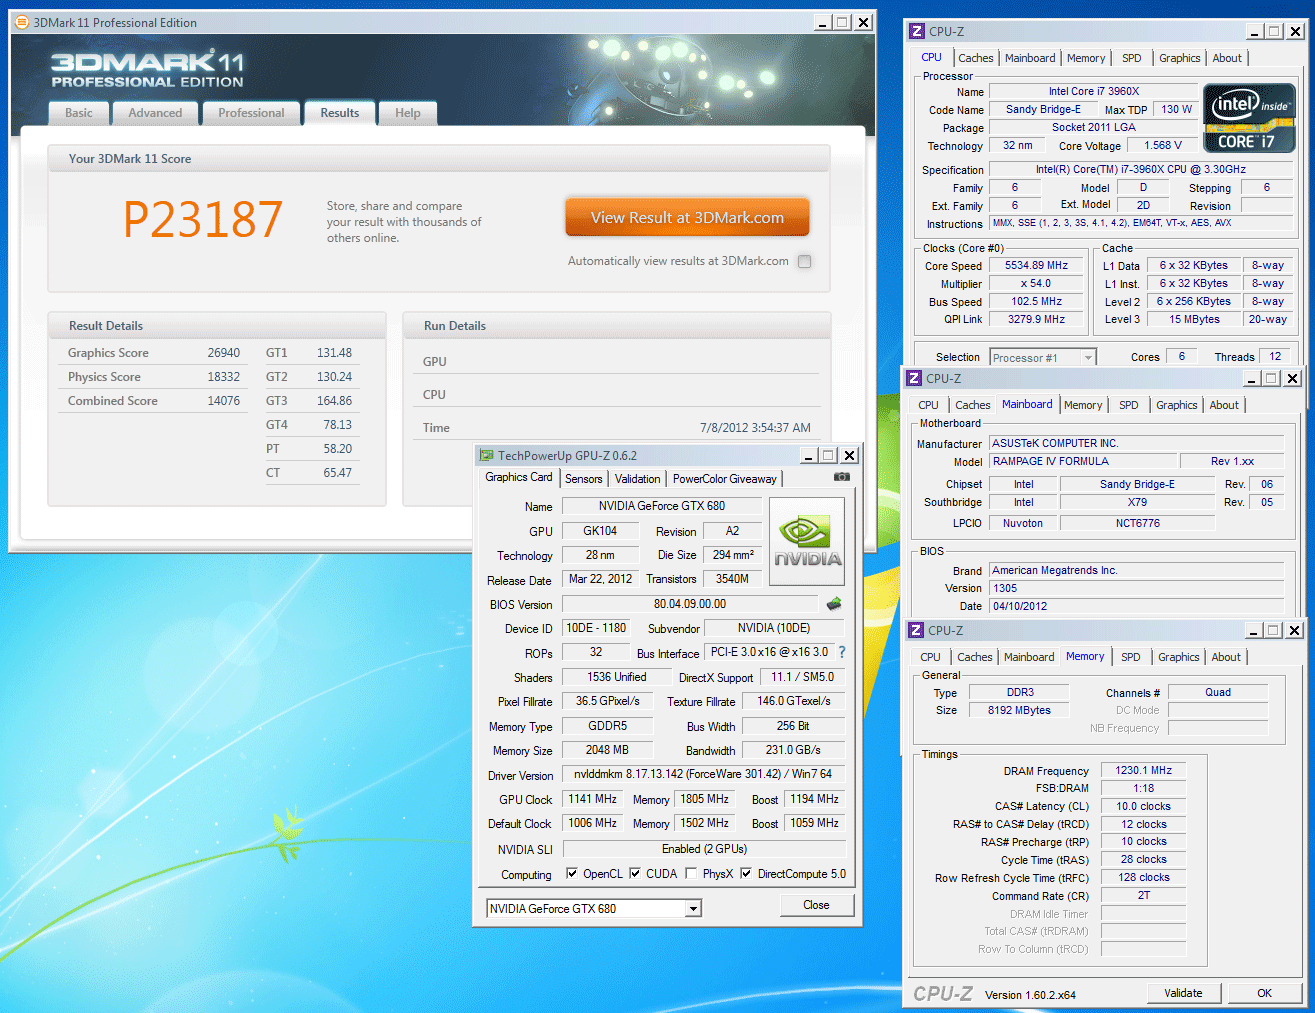Click the Physics Score value 18332
Image resolution: width=1315 pixels, height=1013 pixels.
tap(224, 377)
